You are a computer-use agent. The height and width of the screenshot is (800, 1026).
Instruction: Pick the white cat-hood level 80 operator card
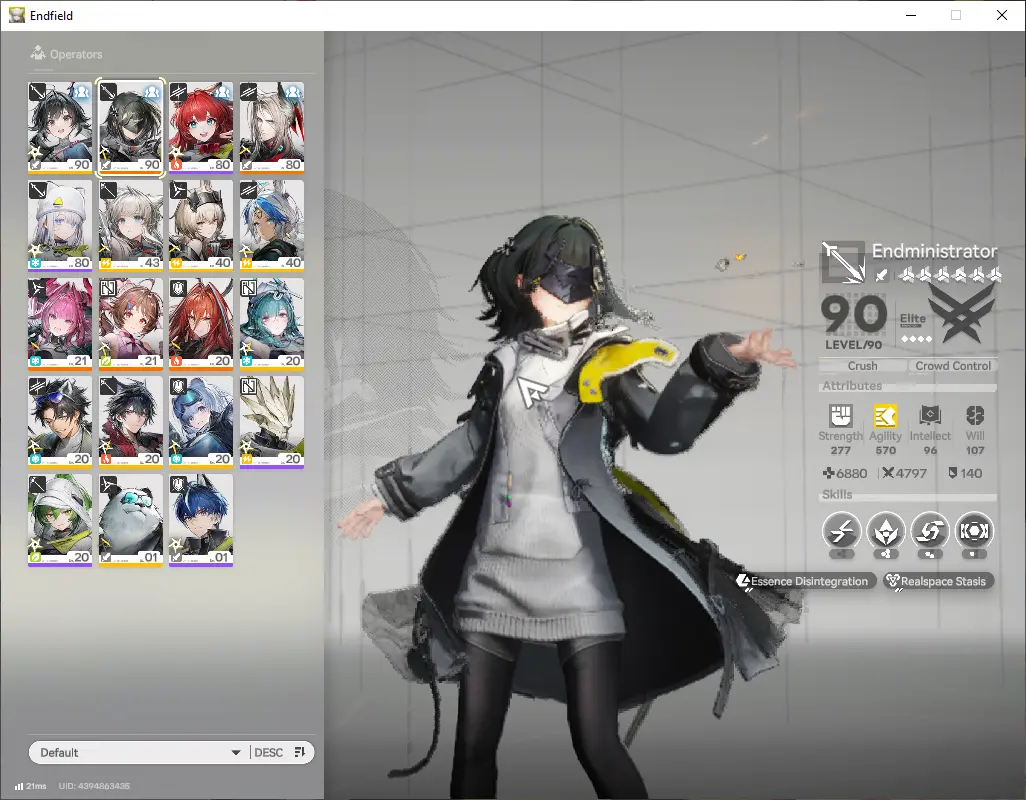[60, 225]
